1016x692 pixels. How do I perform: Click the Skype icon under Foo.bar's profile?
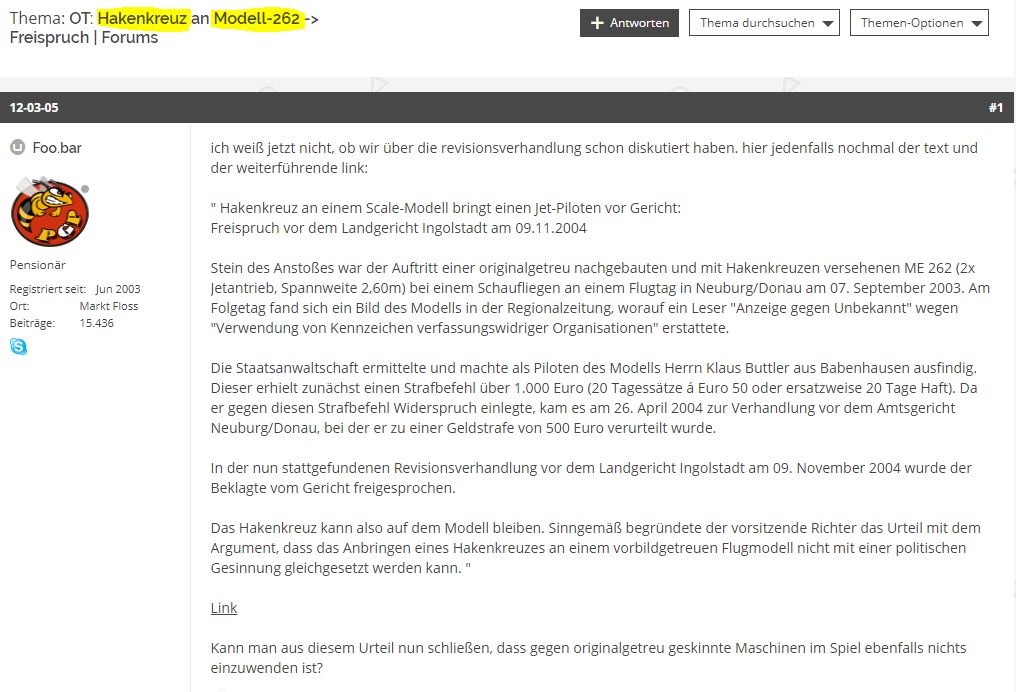pos(19,347)
